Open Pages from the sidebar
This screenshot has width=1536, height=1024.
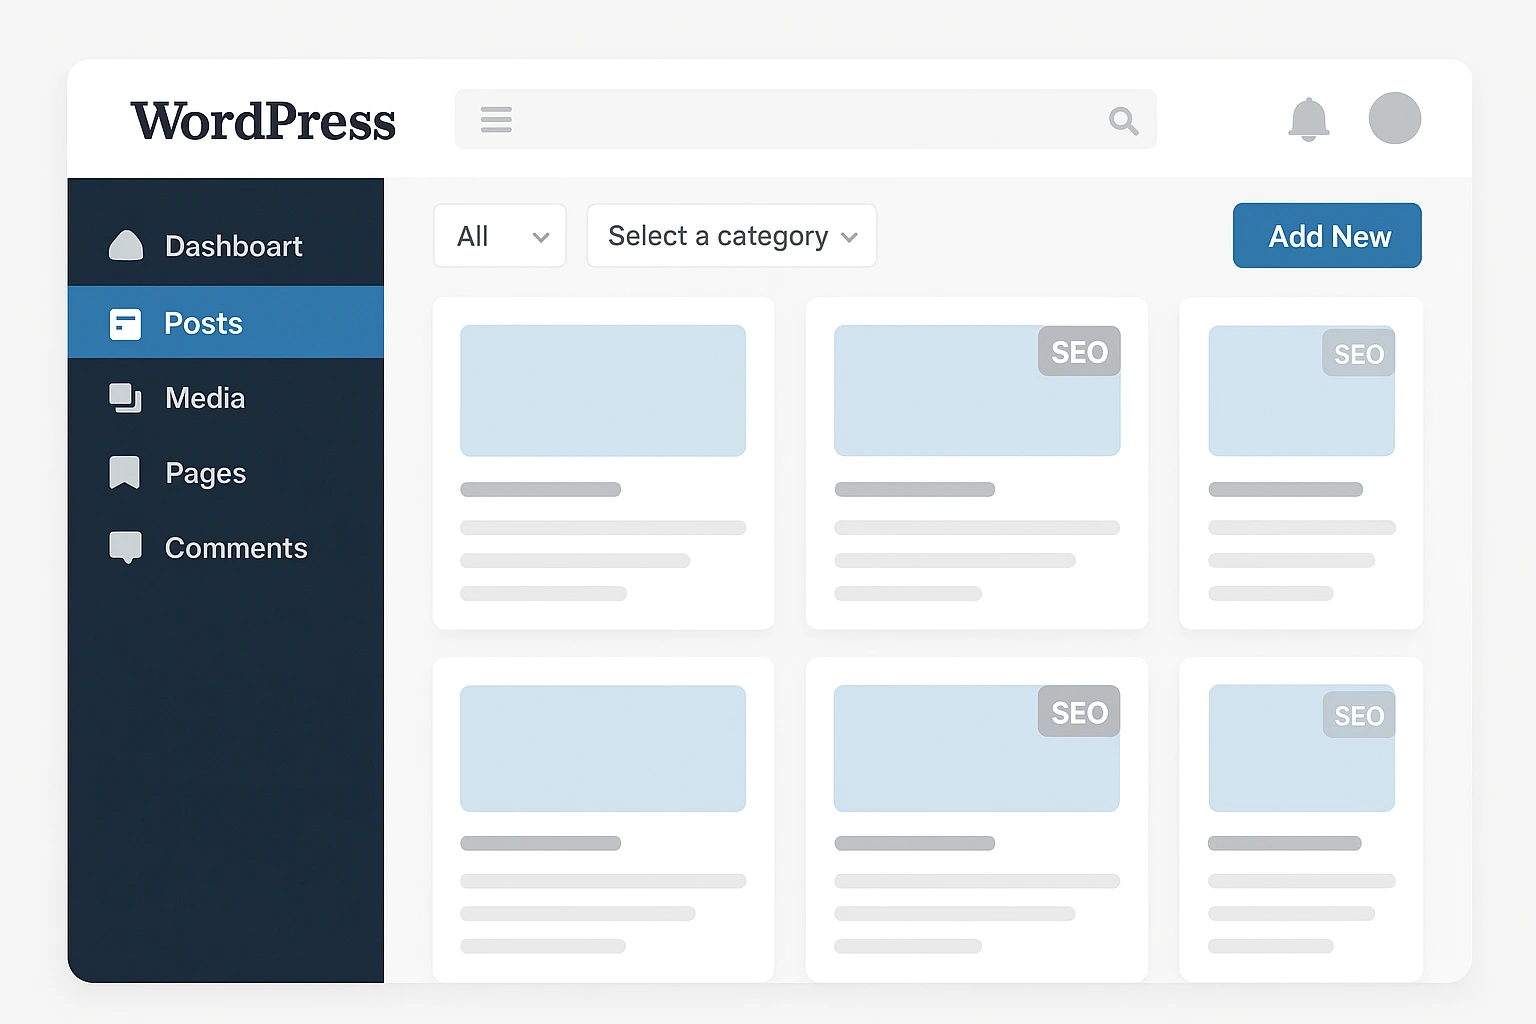tap(226, 472)
